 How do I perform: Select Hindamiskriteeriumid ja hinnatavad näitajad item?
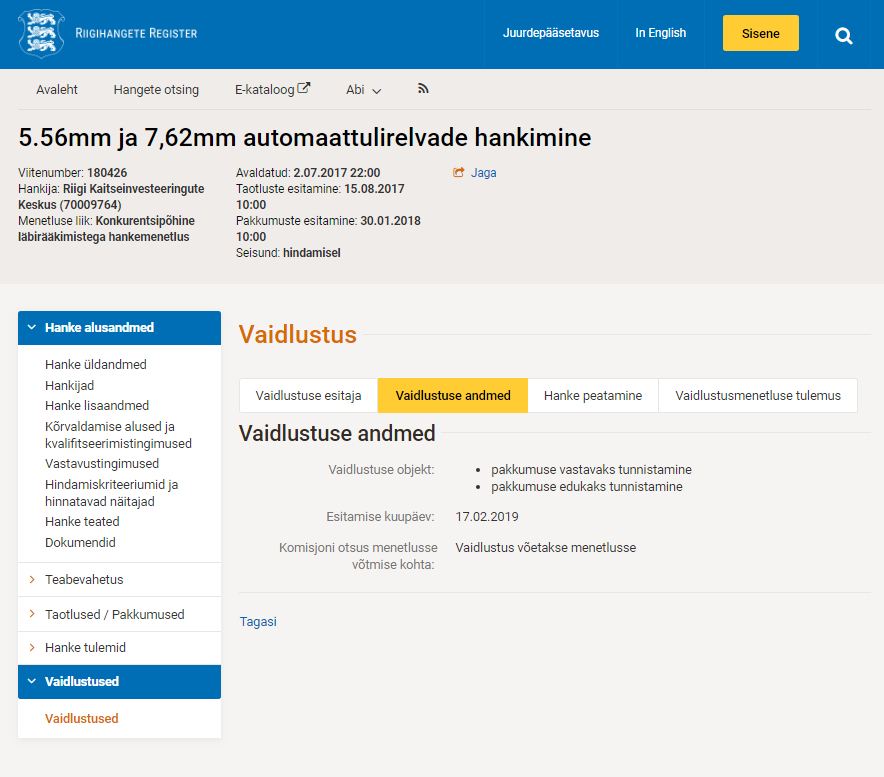point(112,493)
